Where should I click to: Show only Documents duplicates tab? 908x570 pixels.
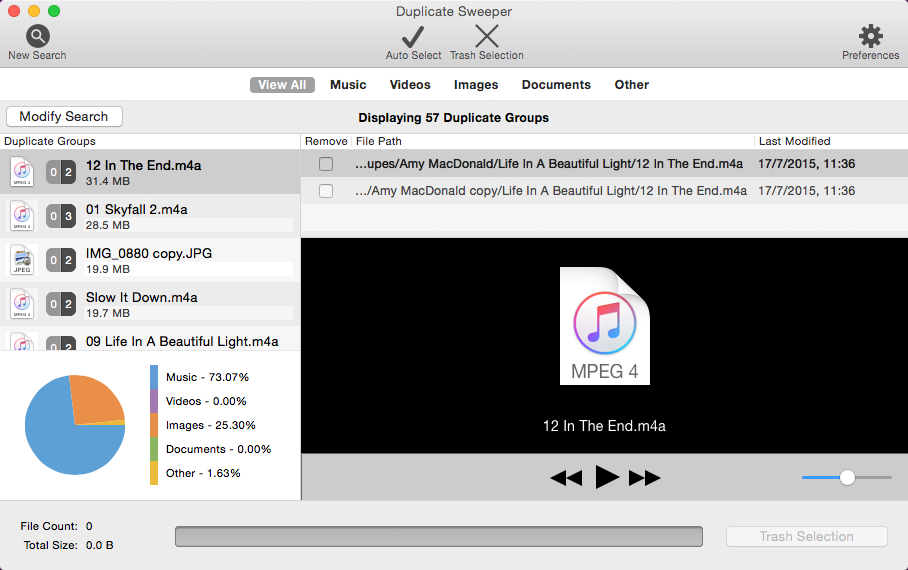[x=556, y=85]
